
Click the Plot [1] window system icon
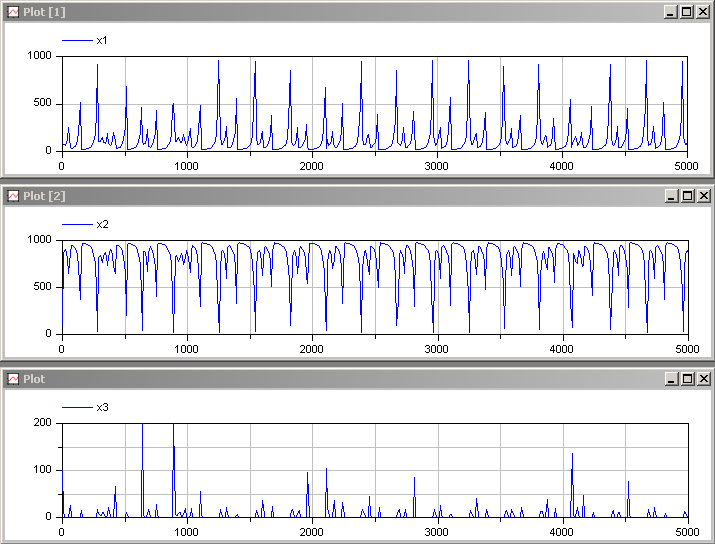(13, 12)
